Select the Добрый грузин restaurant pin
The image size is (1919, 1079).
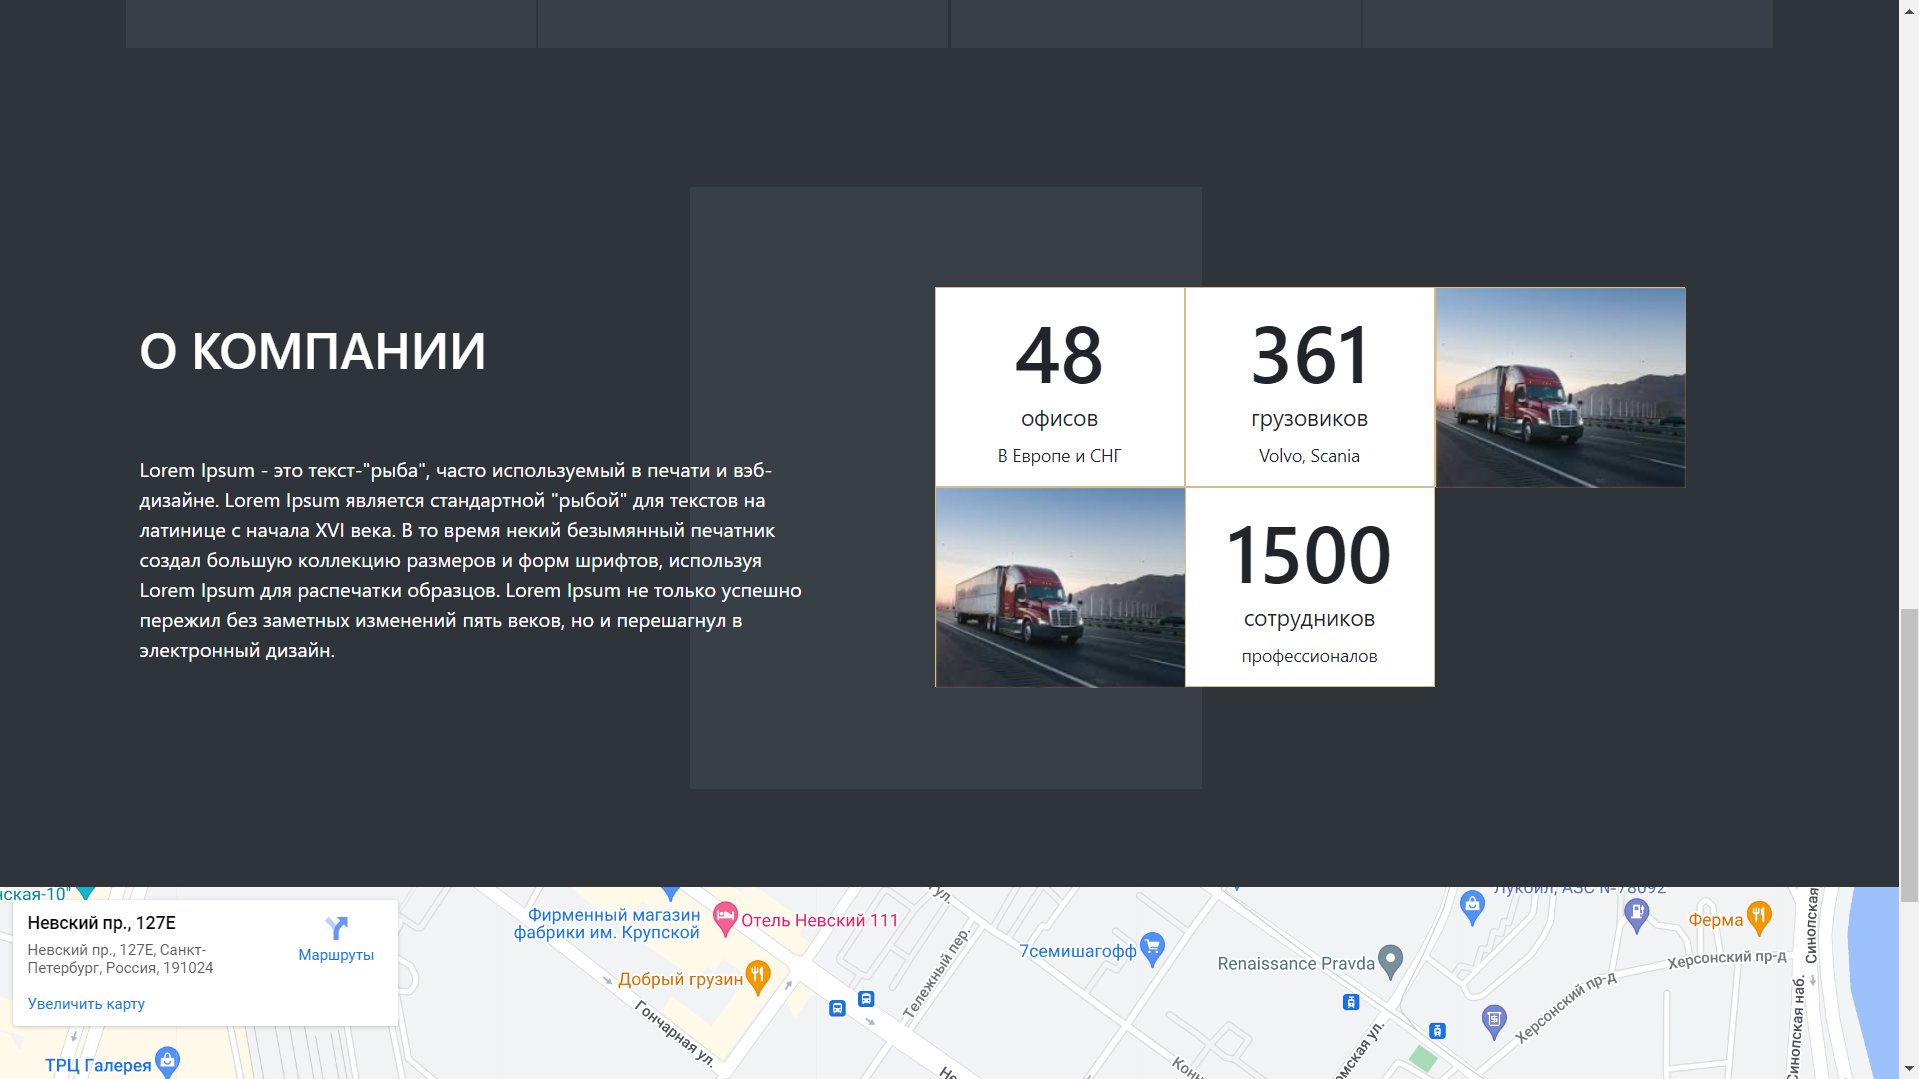pyautogui.click(x=758, y=977)
